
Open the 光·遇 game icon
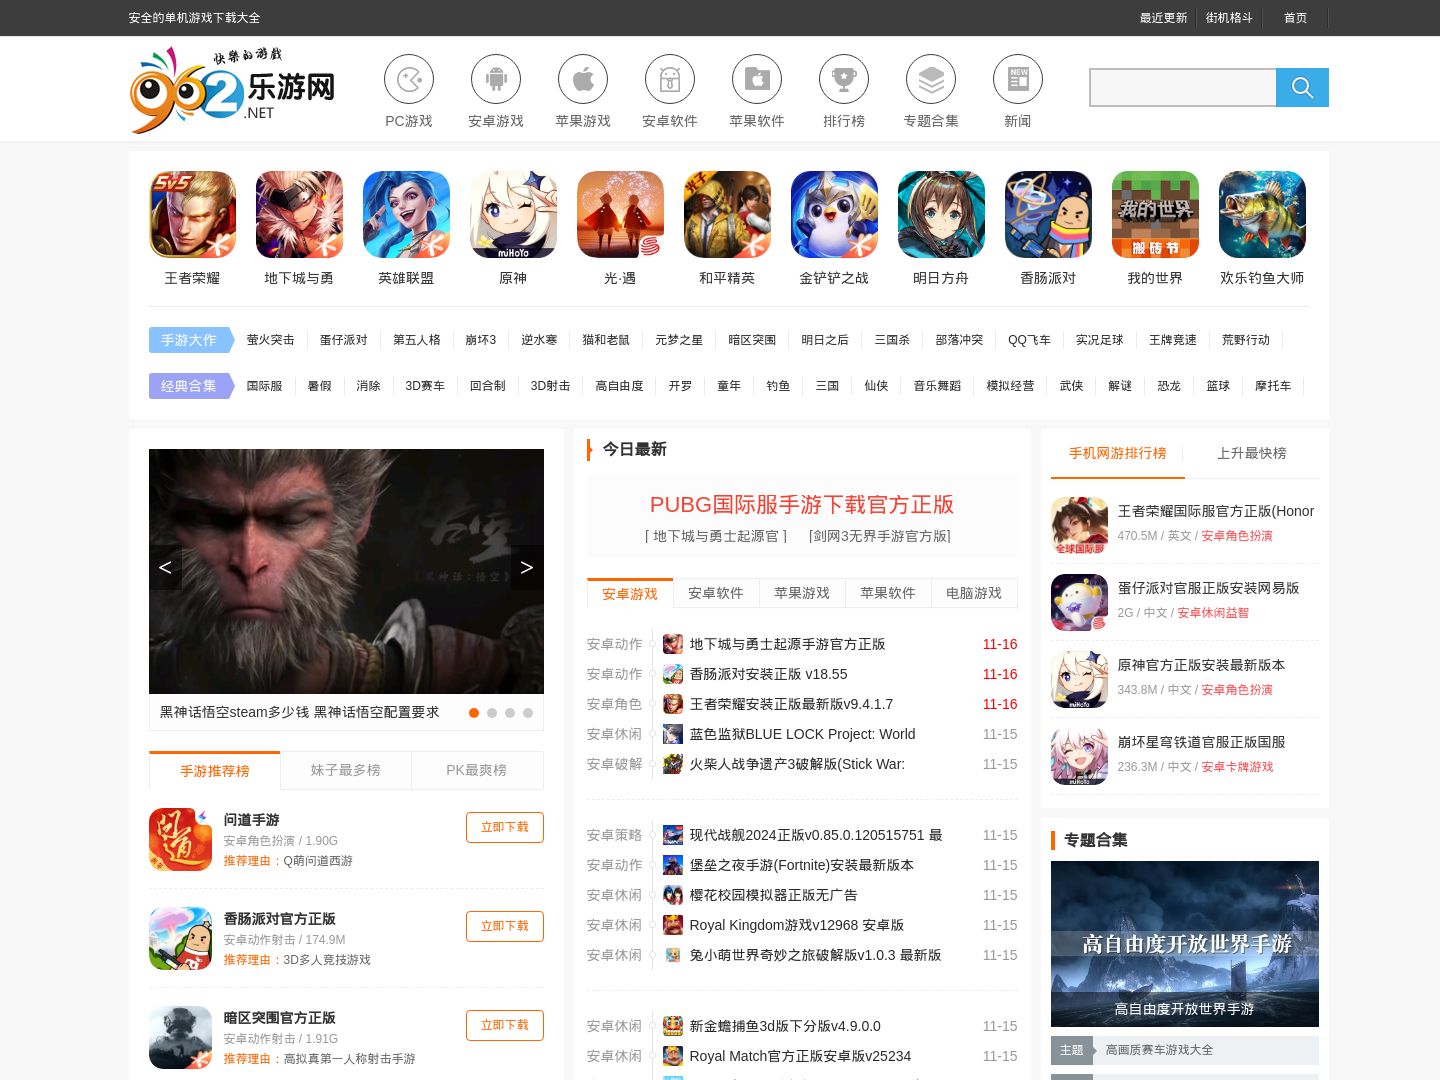point(620,215)
